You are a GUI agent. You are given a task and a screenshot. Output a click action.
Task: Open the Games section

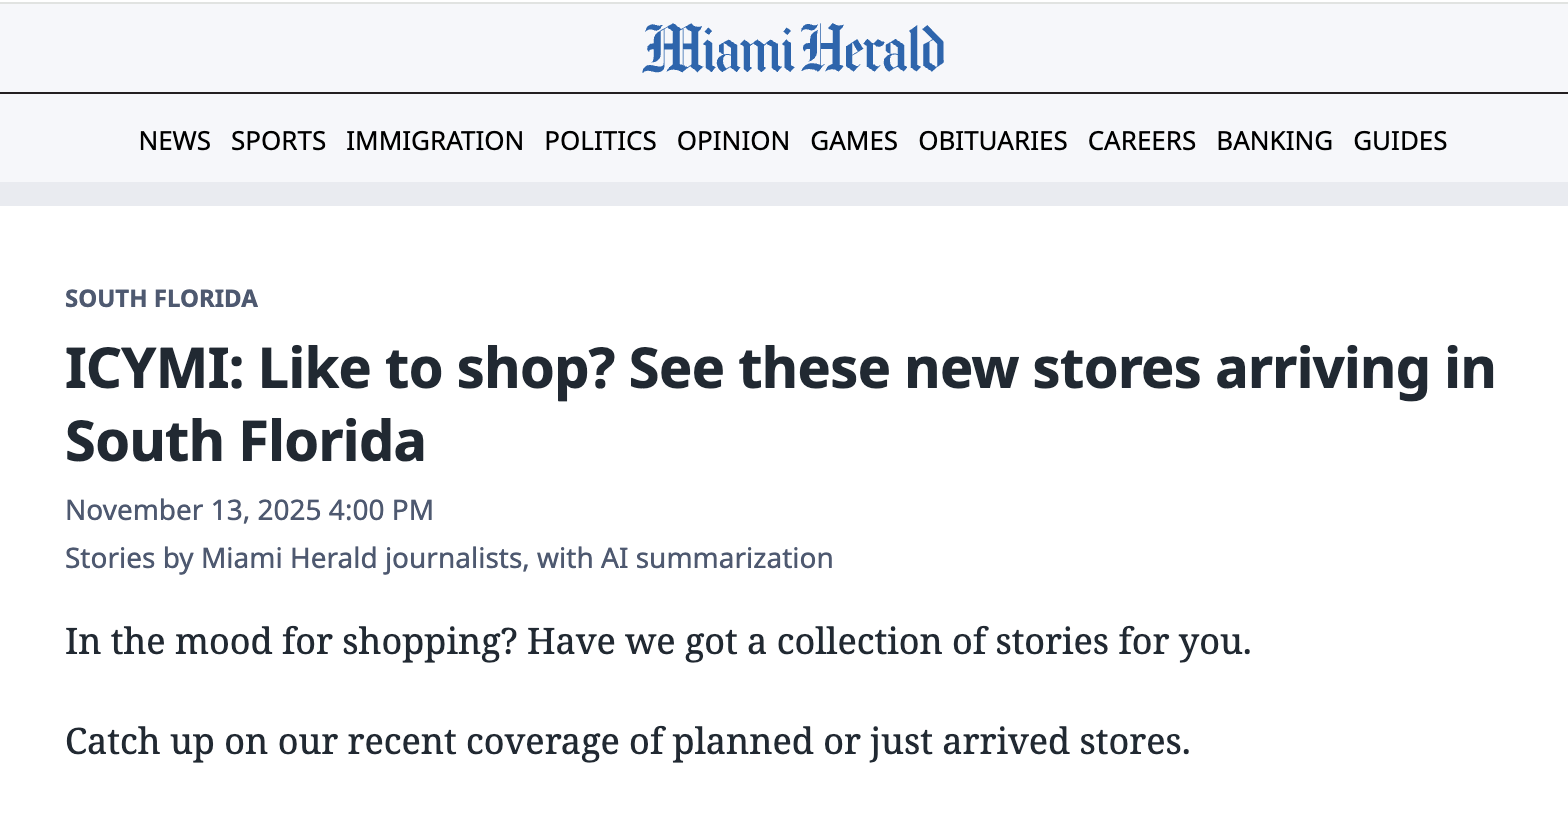[x=854, y=141]
